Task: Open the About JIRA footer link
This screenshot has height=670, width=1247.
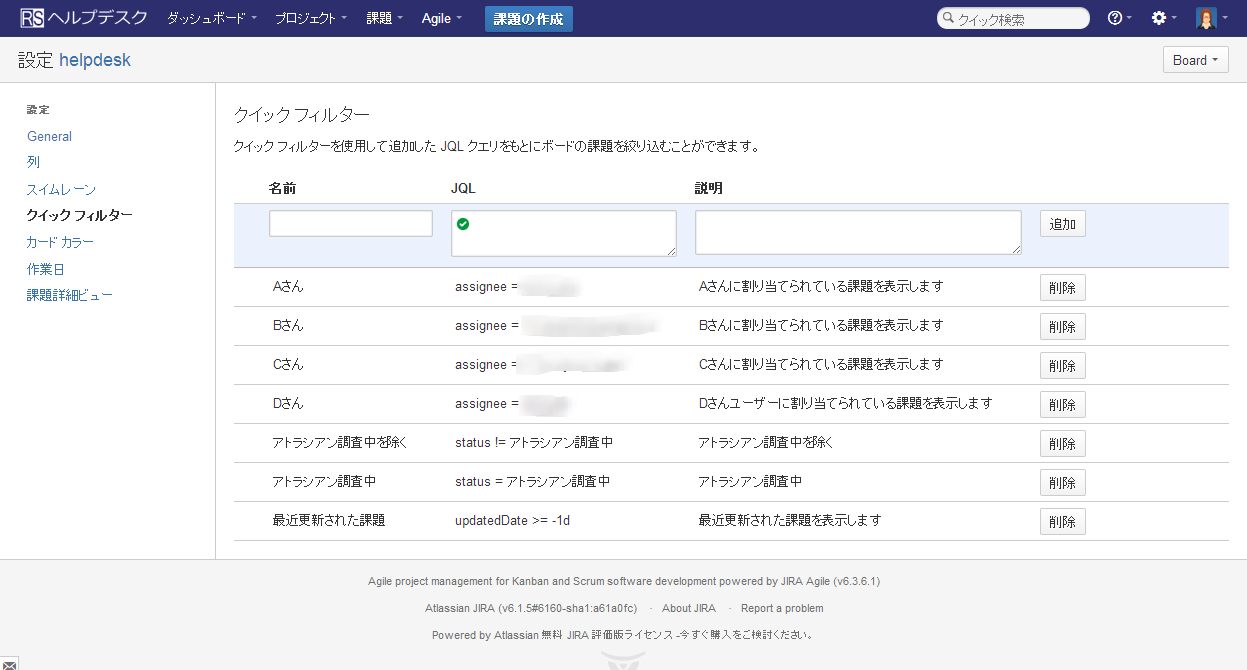Action: click(689, 608)
